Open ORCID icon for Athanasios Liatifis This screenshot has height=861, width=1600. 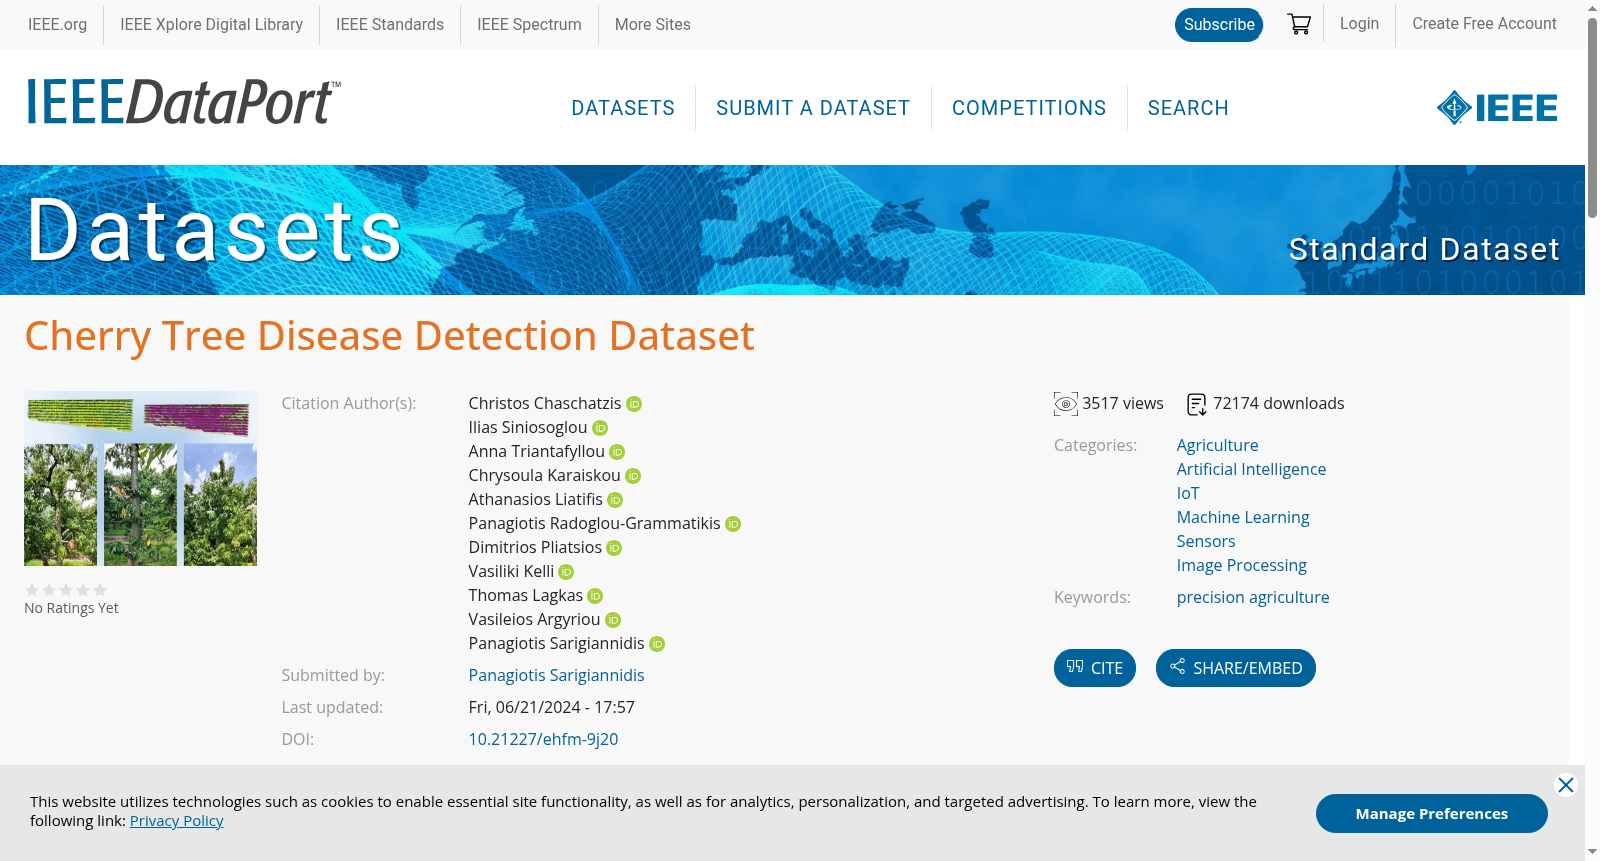click(x=615, y=500)
